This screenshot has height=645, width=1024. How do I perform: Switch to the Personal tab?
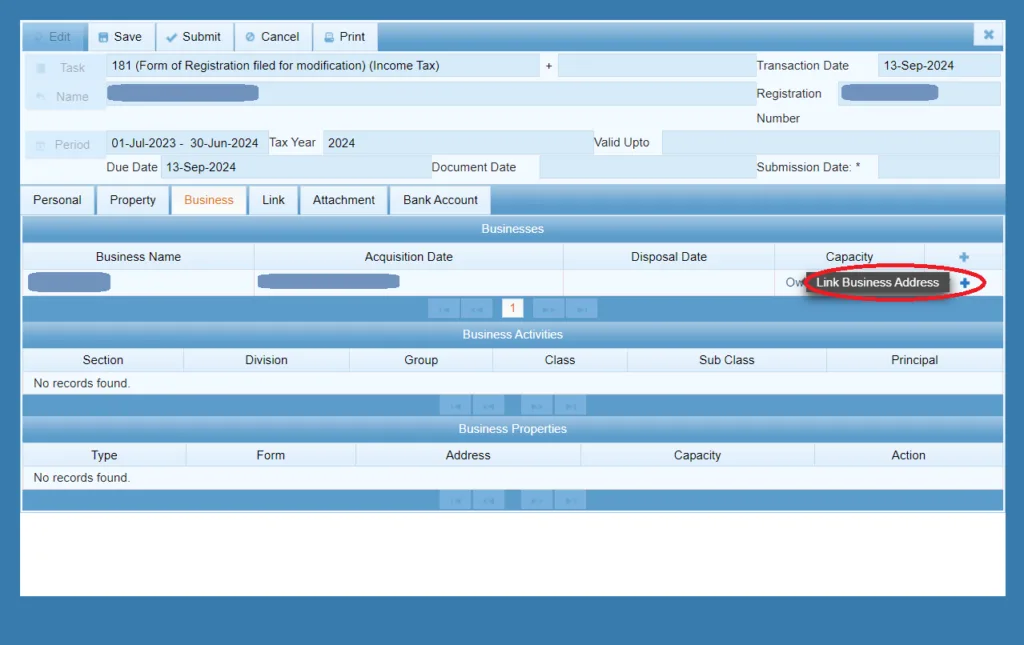57,200
